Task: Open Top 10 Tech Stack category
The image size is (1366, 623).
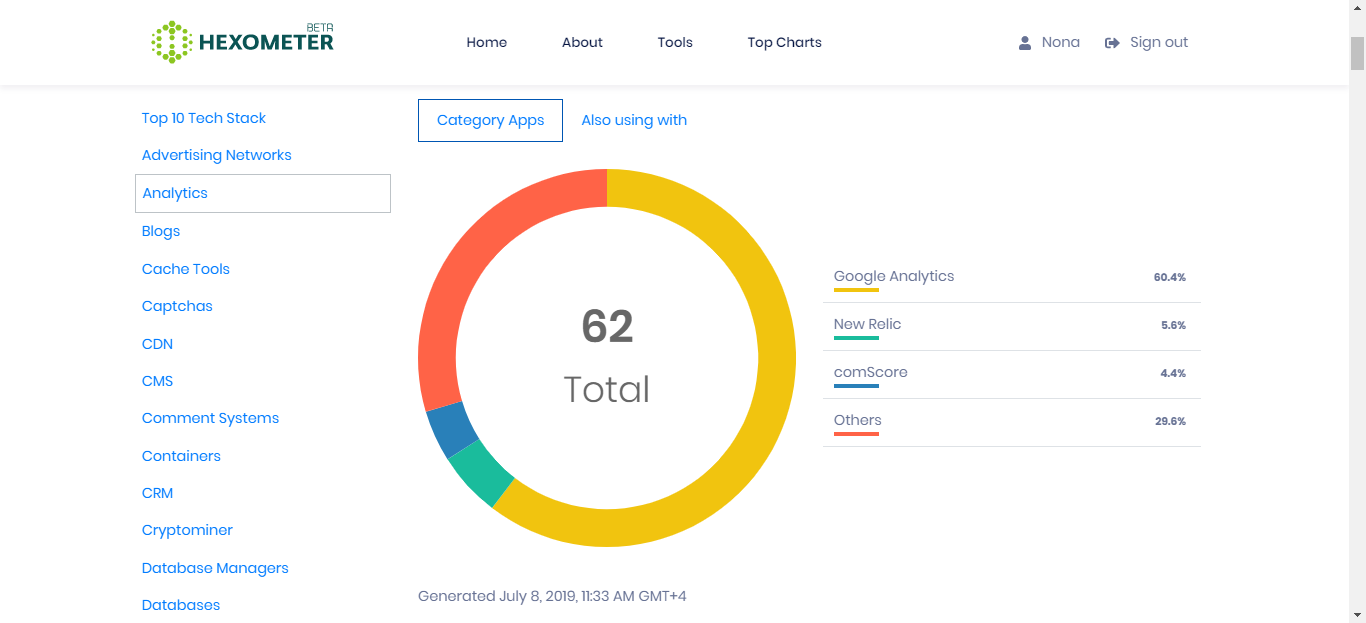Action: (204, 118)
